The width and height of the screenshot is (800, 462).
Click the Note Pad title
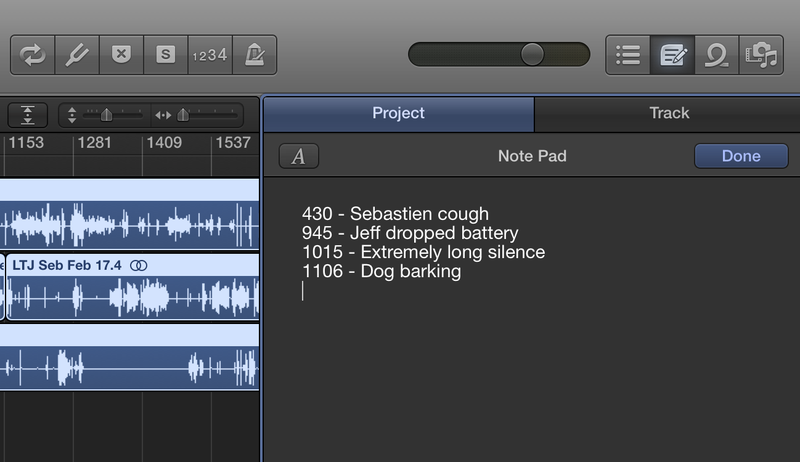click(x=532, y=156)
